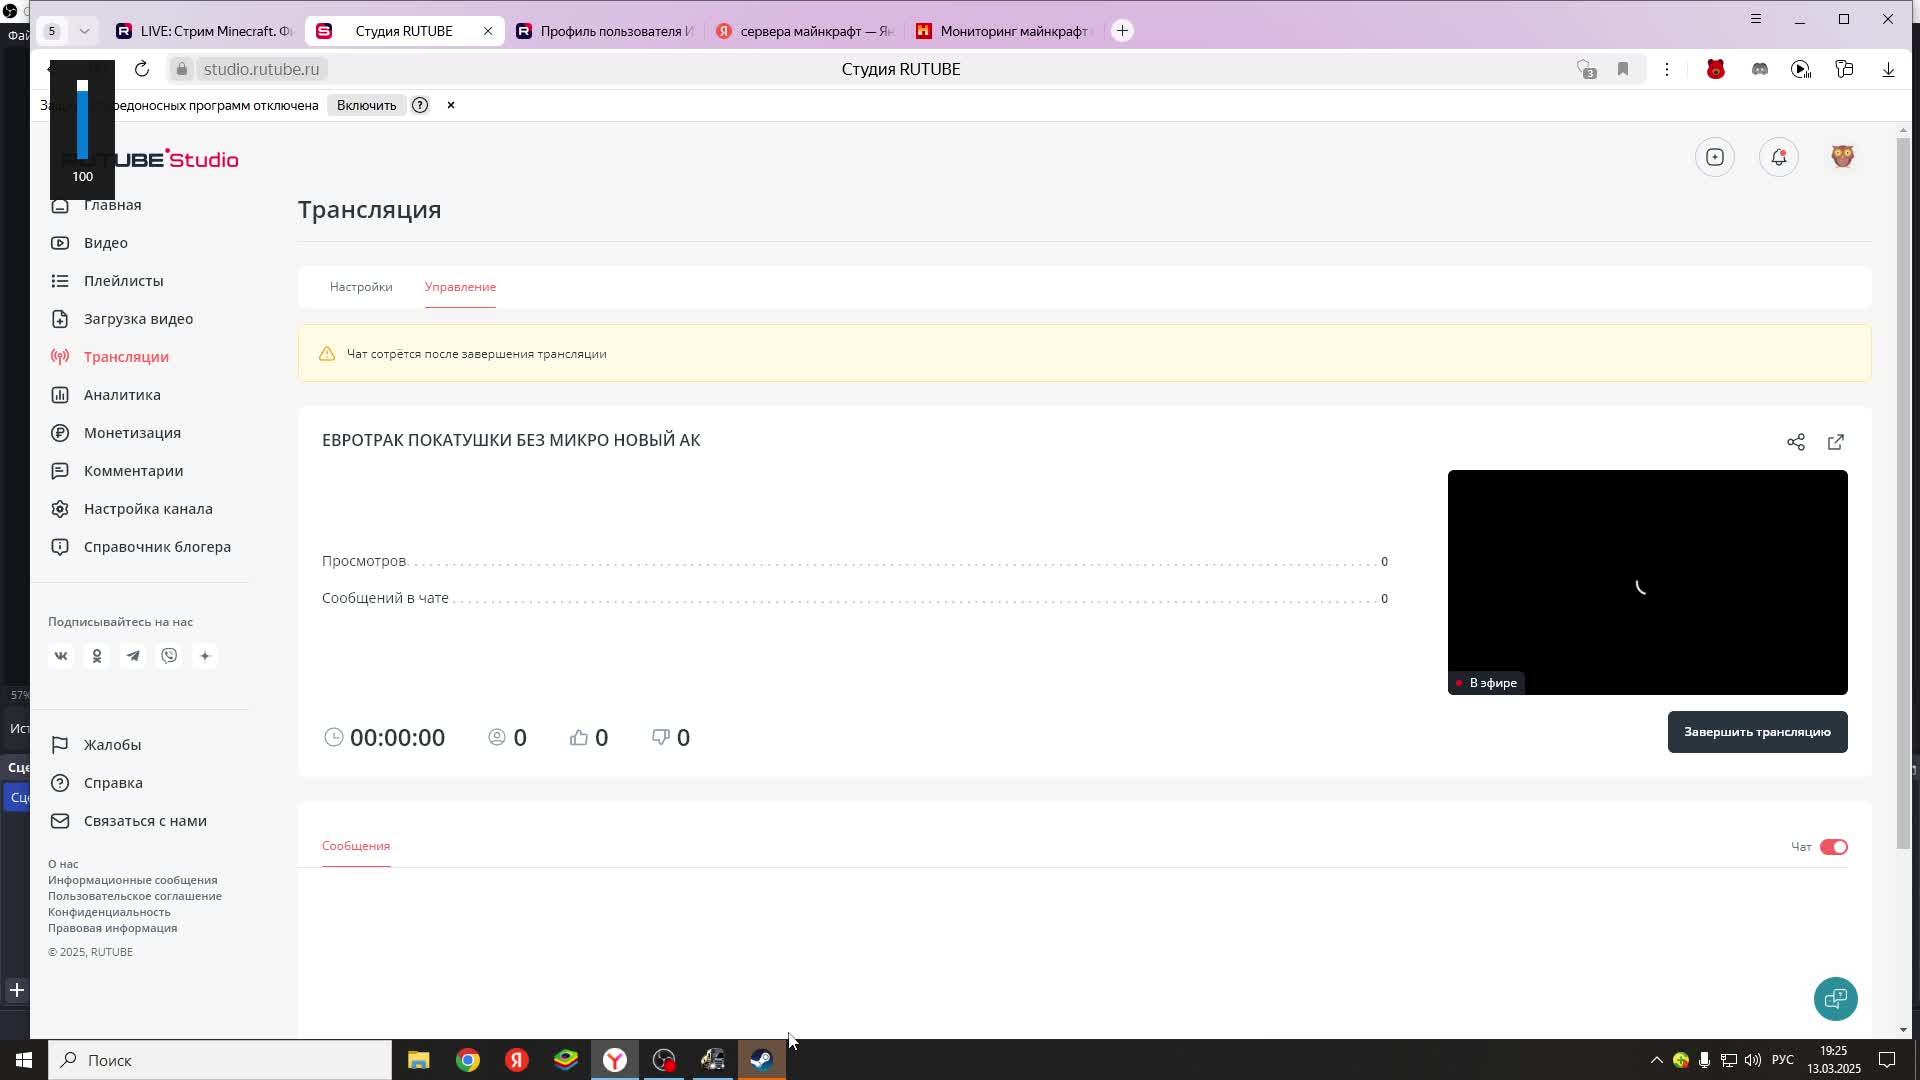Click Завершить трансляцию button
Image resolution: width=1920 pixels, height=1080 pixels.
(1757, 732)
